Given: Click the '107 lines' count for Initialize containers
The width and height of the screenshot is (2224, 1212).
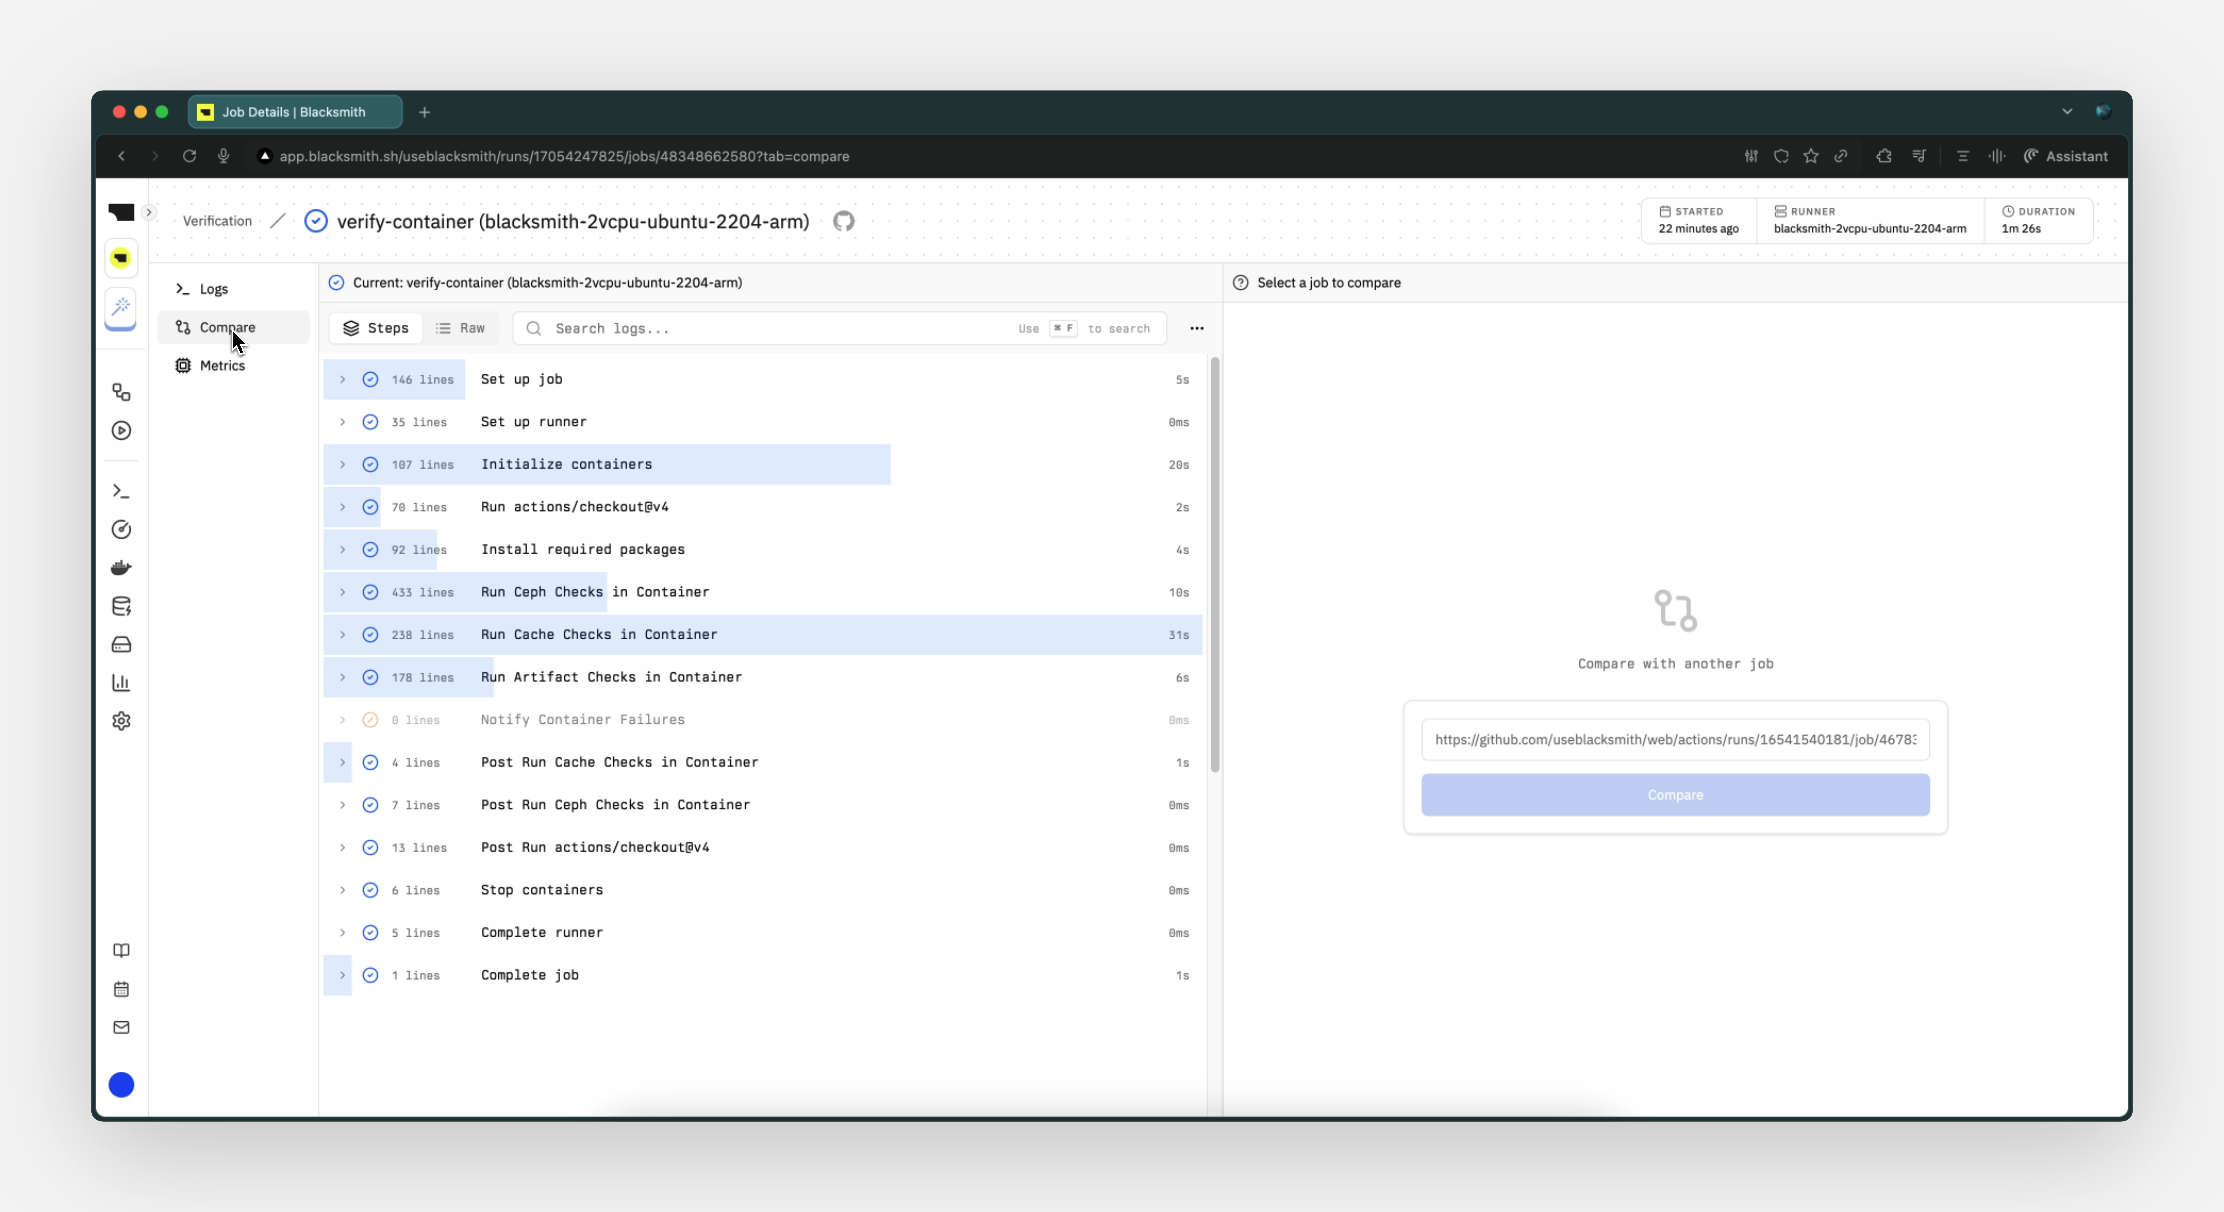Looking at the screenshot, I should [422, 465].
